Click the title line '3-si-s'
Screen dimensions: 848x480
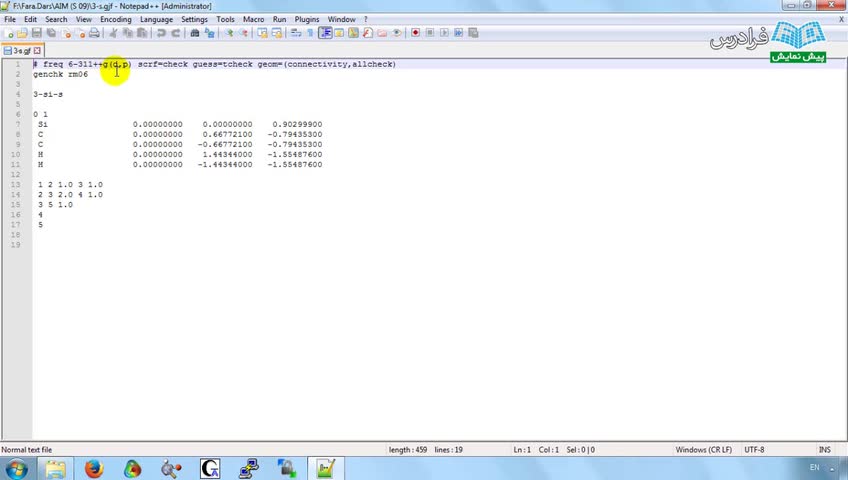(x=48, y=94)
